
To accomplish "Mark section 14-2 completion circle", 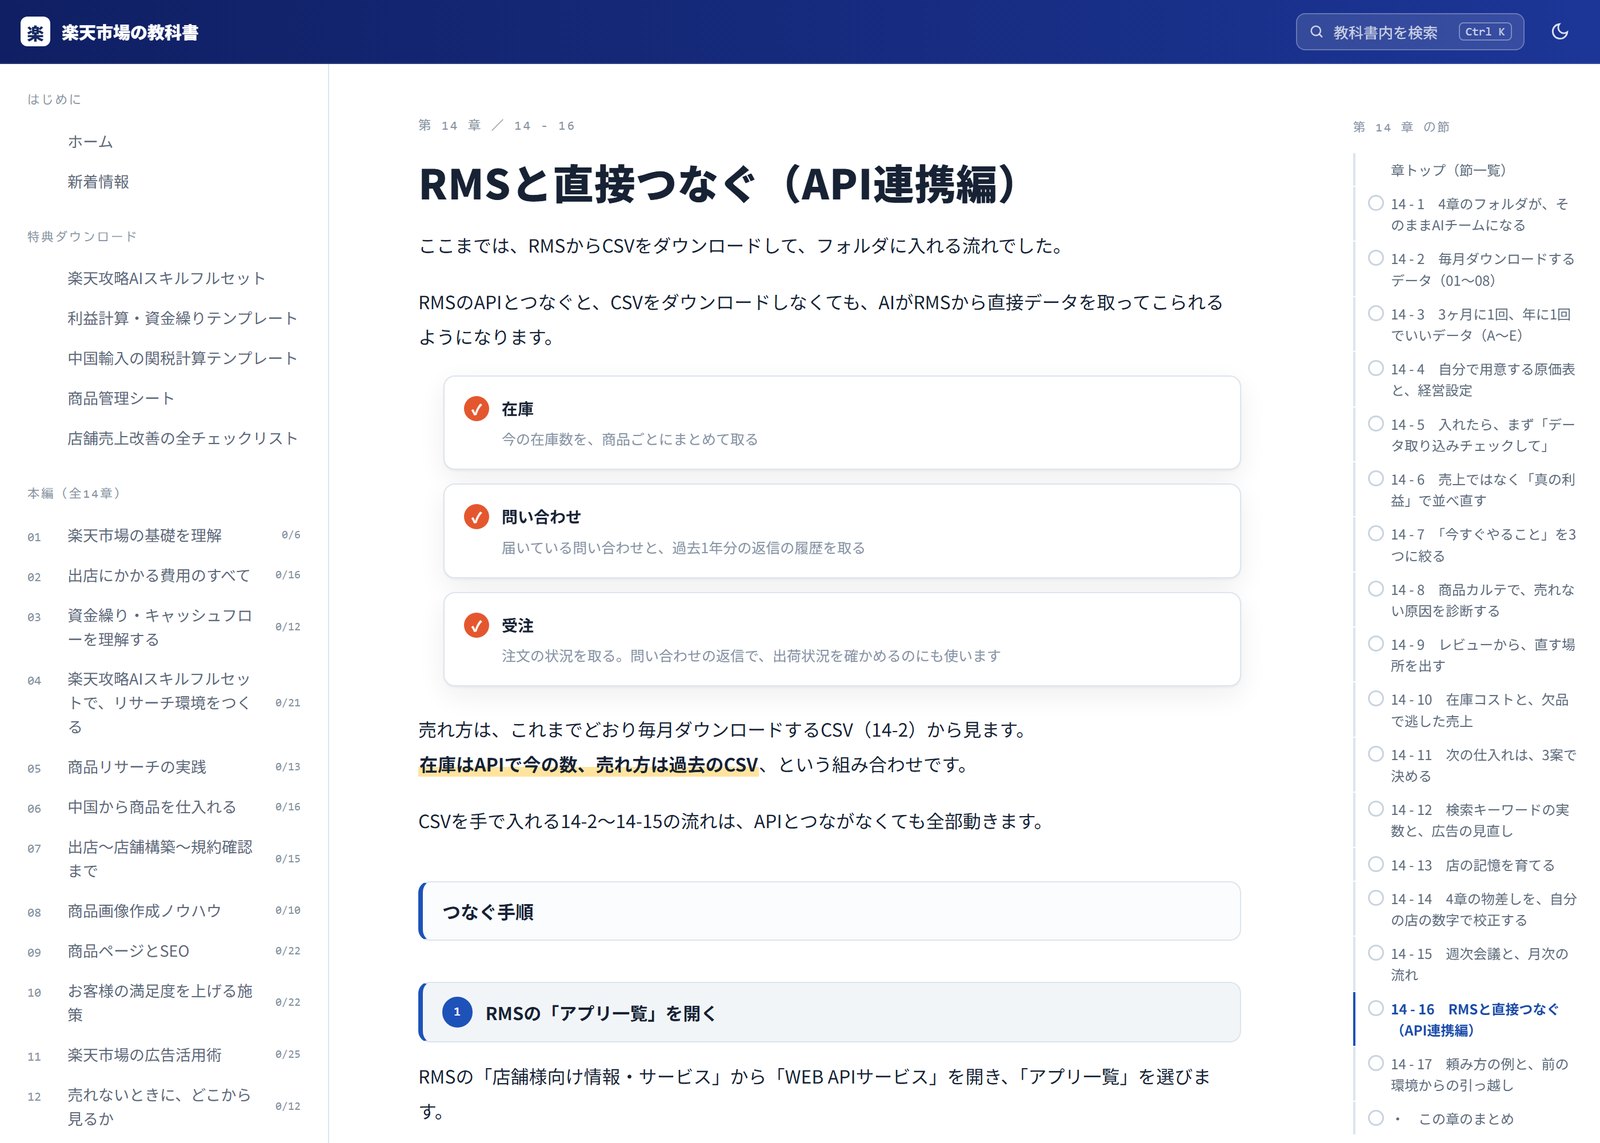I will point(1376,258).
